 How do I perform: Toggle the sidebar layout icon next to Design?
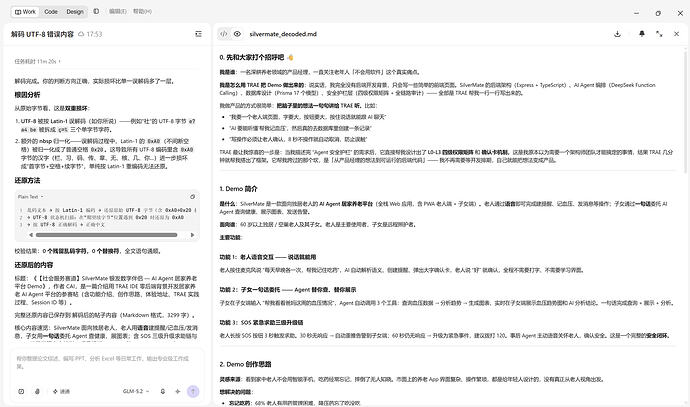(x=96, y=11)
